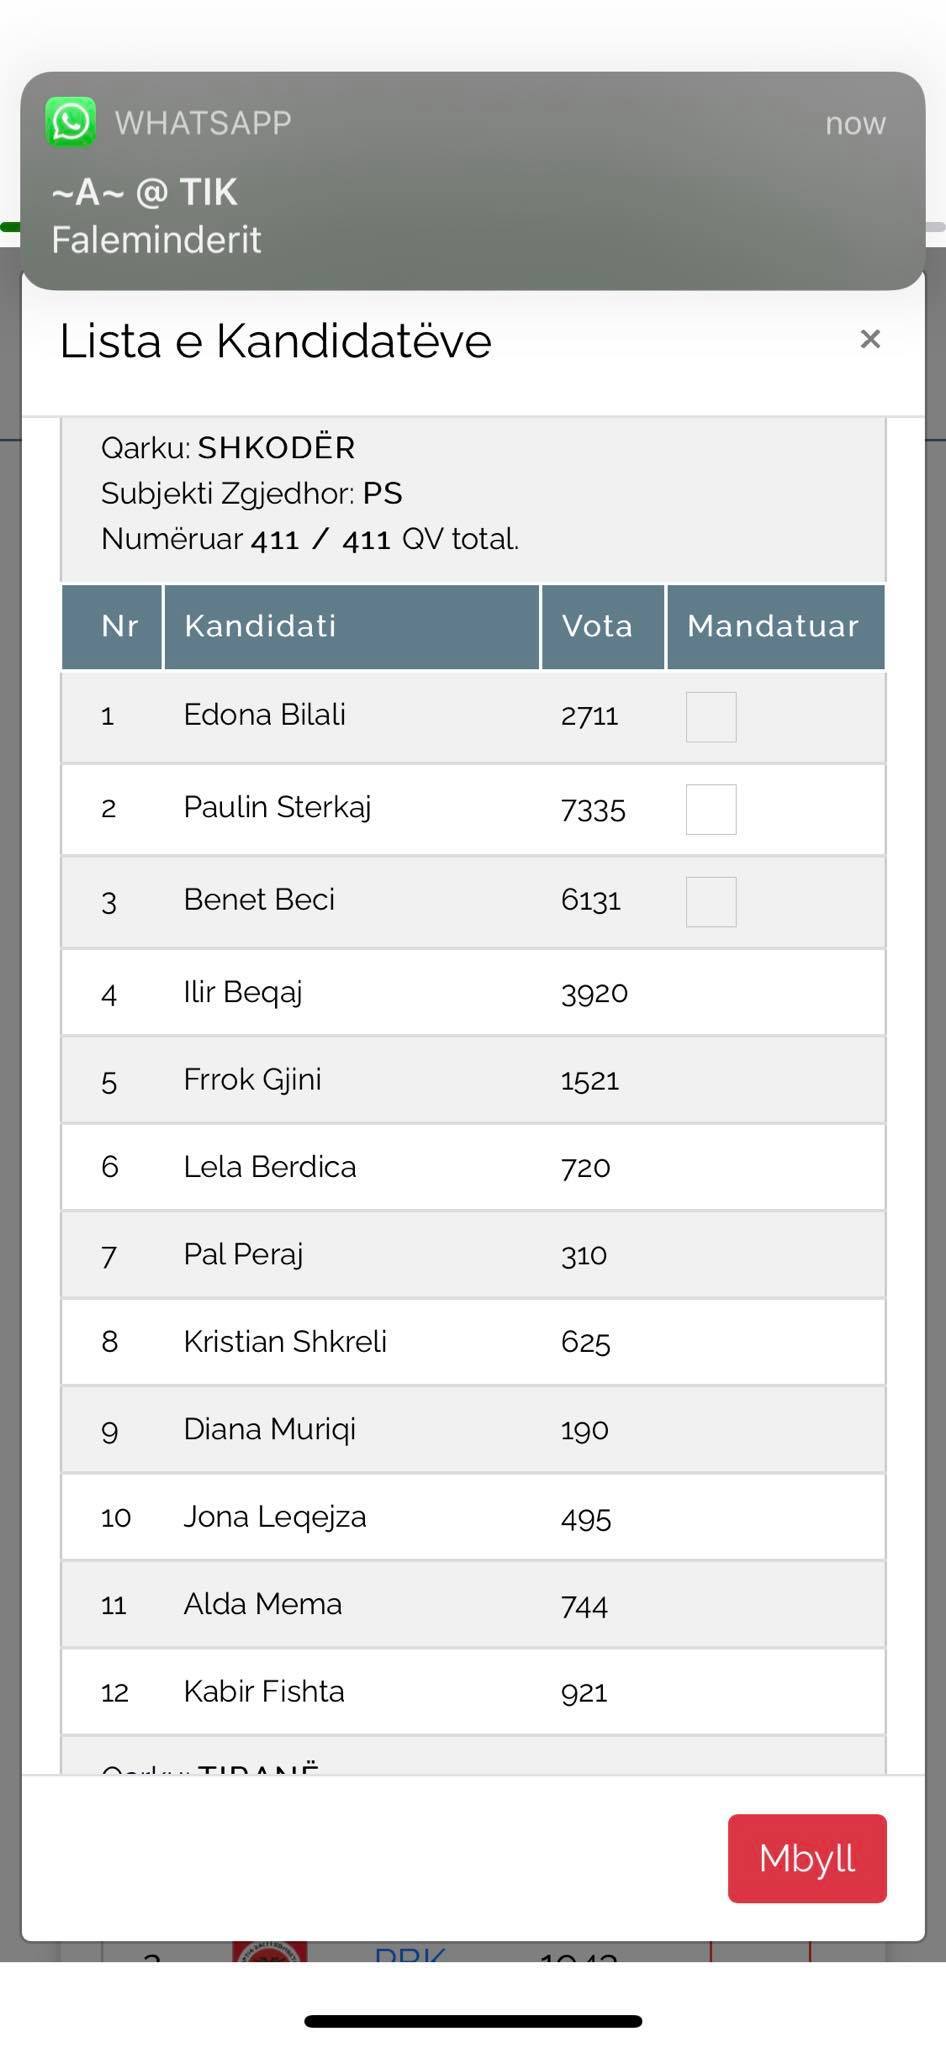Close the Lista e Kandidatëve dialog

(870, 339)
